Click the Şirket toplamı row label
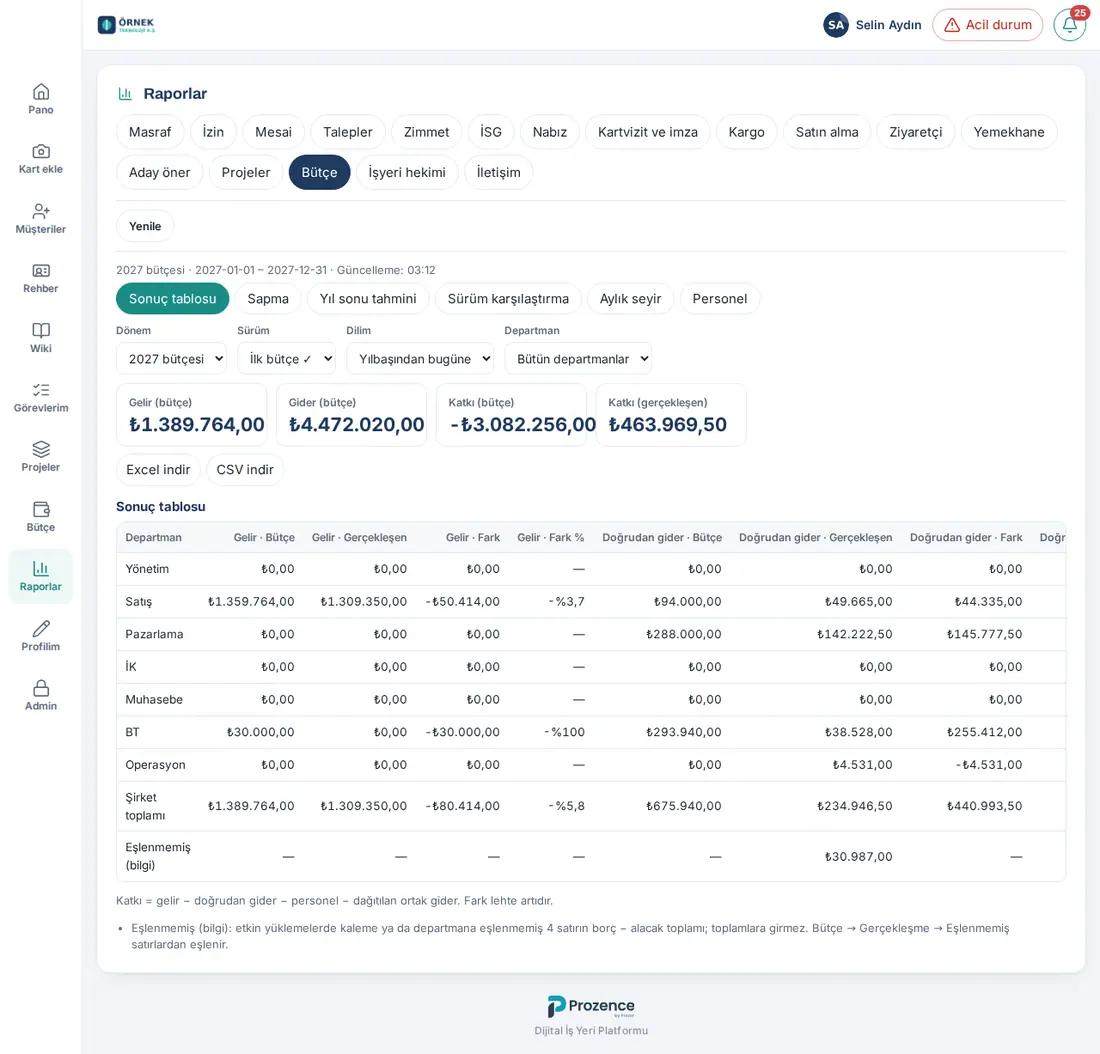 (146, 806)
